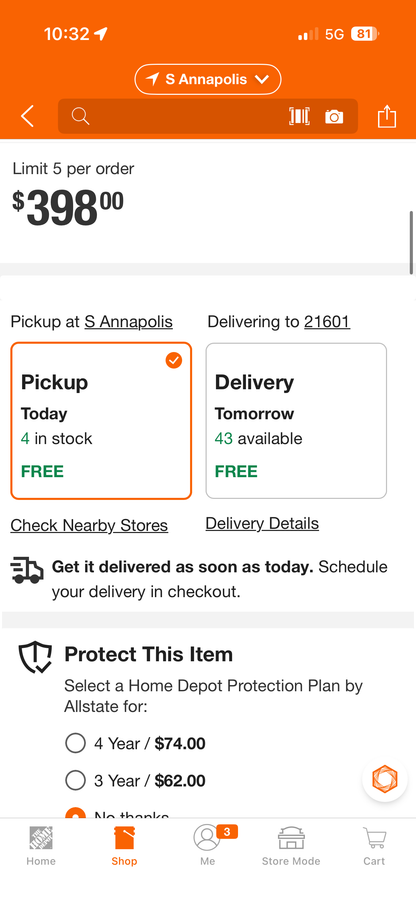
Task: Expand the S Annapolis store dropdown
Action: coord(208,80)
